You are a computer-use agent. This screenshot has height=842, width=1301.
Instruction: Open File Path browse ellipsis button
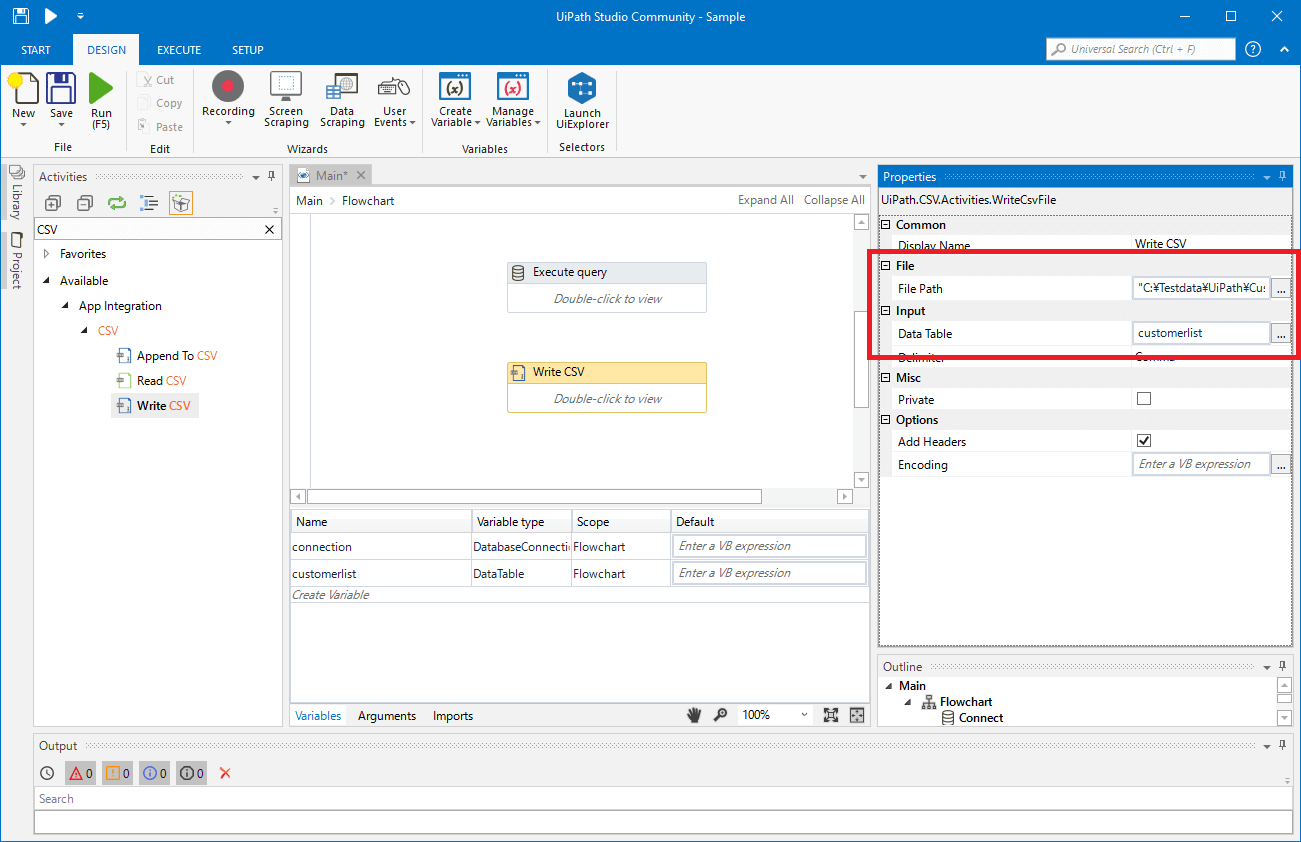pyautogui.click(x=1280, y=289)
